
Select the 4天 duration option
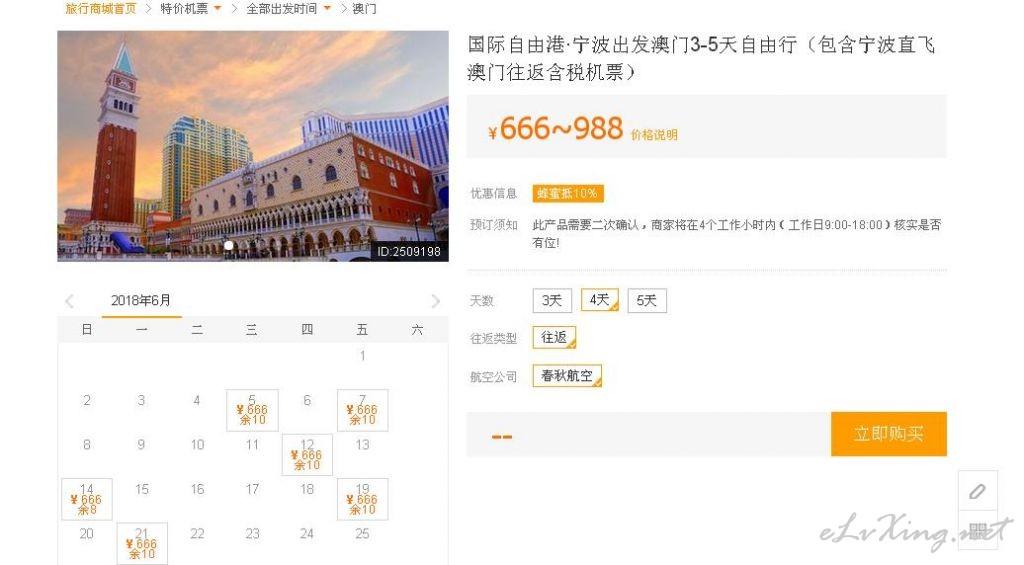click(600, 300)
